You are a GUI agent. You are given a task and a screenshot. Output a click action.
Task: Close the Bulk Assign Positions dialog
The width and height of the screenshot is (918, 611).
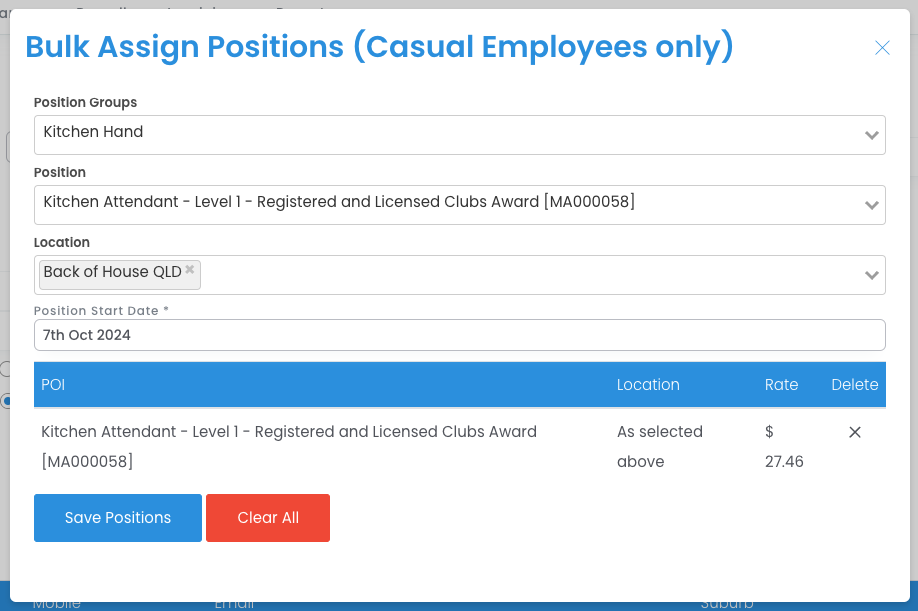(882, 48)
